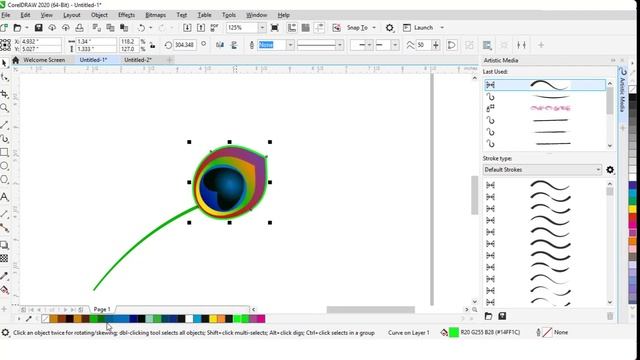This screenshot has width=640, height=360.
Task: Click the Mirror vertically icon
Action: tap(234, 45)
